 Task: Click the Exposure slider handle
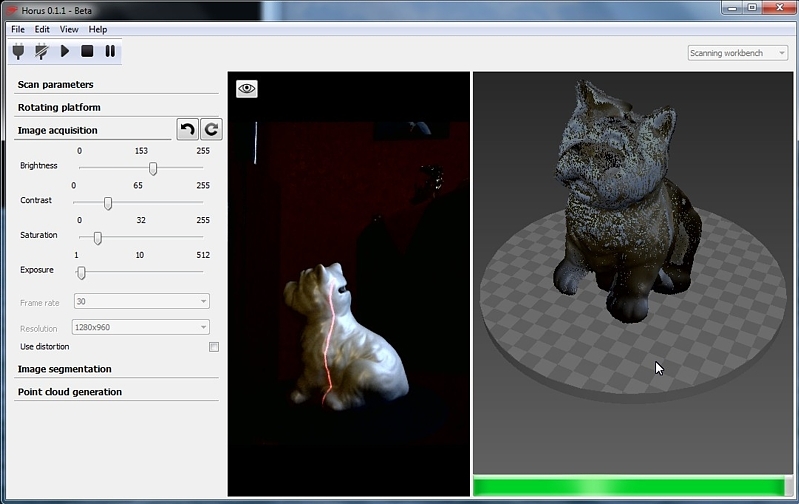click(81, 272)
